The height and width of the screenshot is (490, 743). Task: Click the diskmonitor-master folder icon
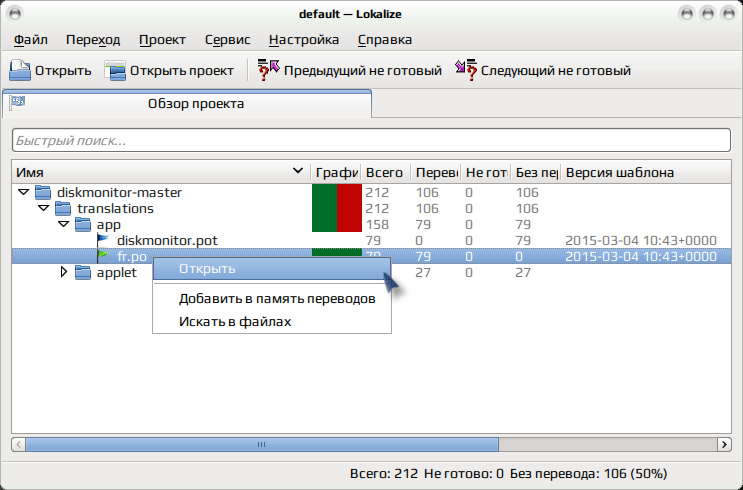(x=43, y=192)
